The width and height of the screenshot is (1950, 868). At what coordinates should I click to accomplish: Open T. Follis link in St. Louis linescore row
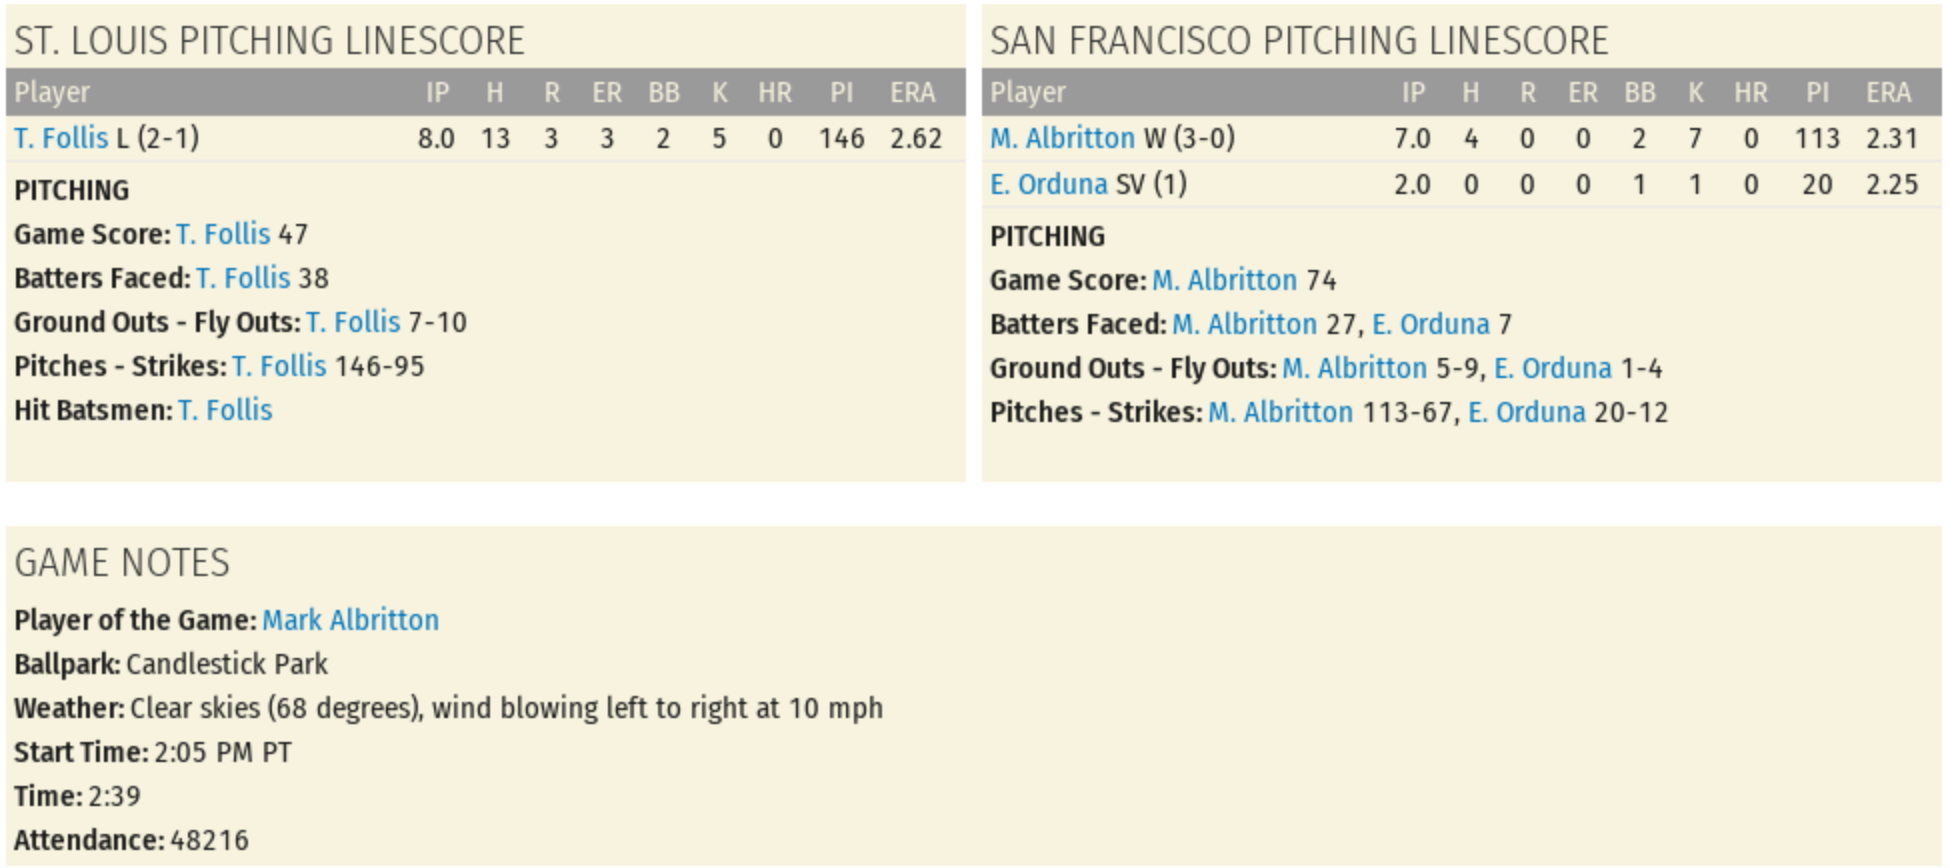tap(61, 138)
